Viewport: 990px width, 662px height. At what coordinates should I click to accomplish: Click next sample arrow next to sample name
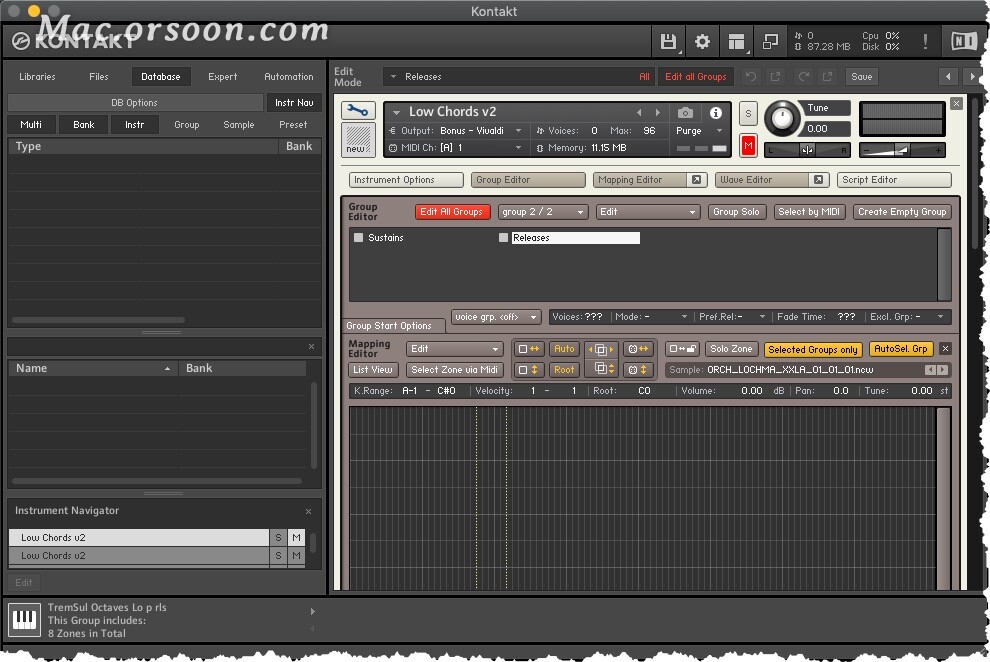tap(943, 370)
